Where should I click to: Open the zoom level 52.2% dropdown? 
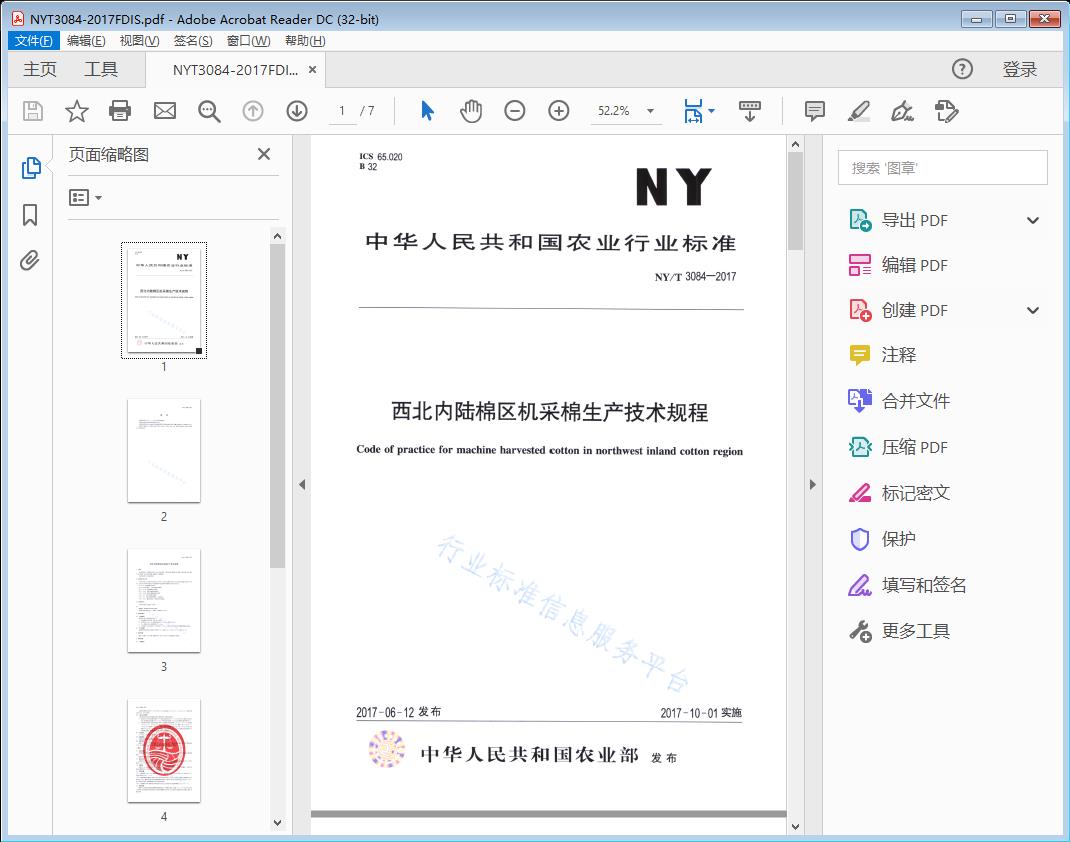648,111
